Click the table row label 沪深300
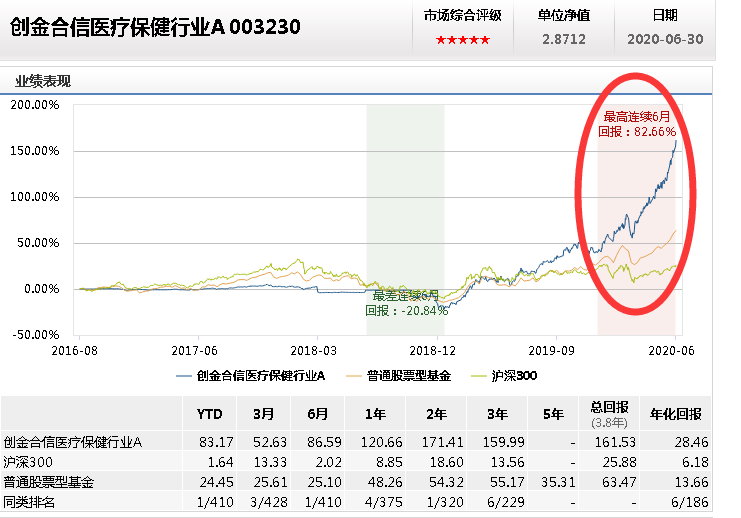Screen dimensions: 741x518 click(x=28, y=462)
